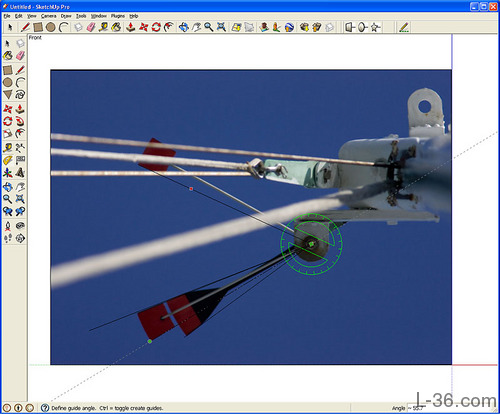Click the Orbit tool in the left toolbar

click(8, 187)
